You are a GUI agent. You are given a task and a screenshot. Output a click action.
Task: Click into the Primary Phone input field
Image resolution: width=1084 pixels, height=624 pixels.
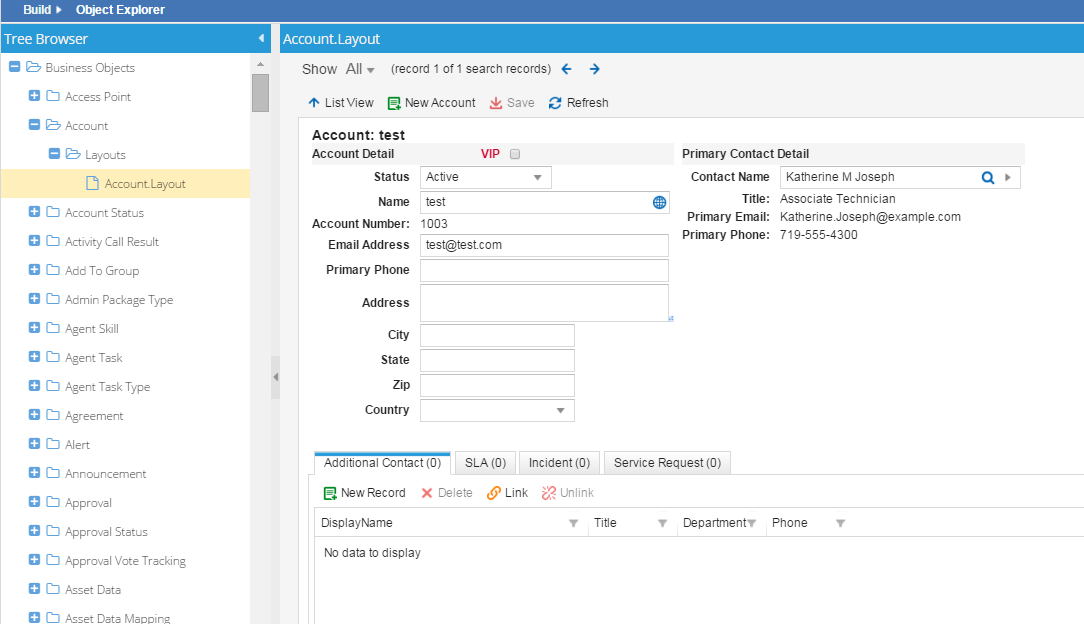tap(544, 270)
